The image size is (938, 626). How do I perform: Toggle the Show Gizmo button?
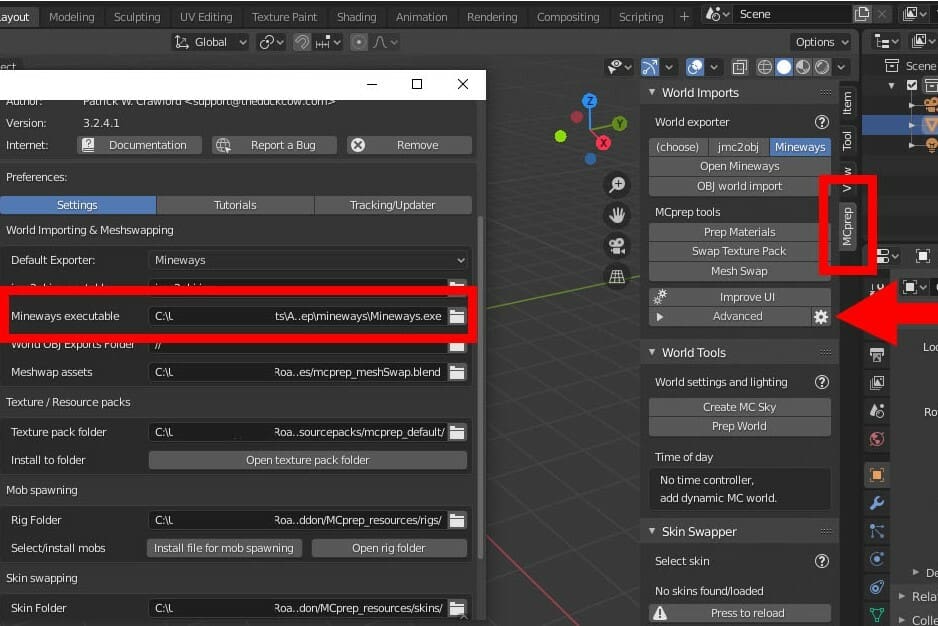click(650, 67)
